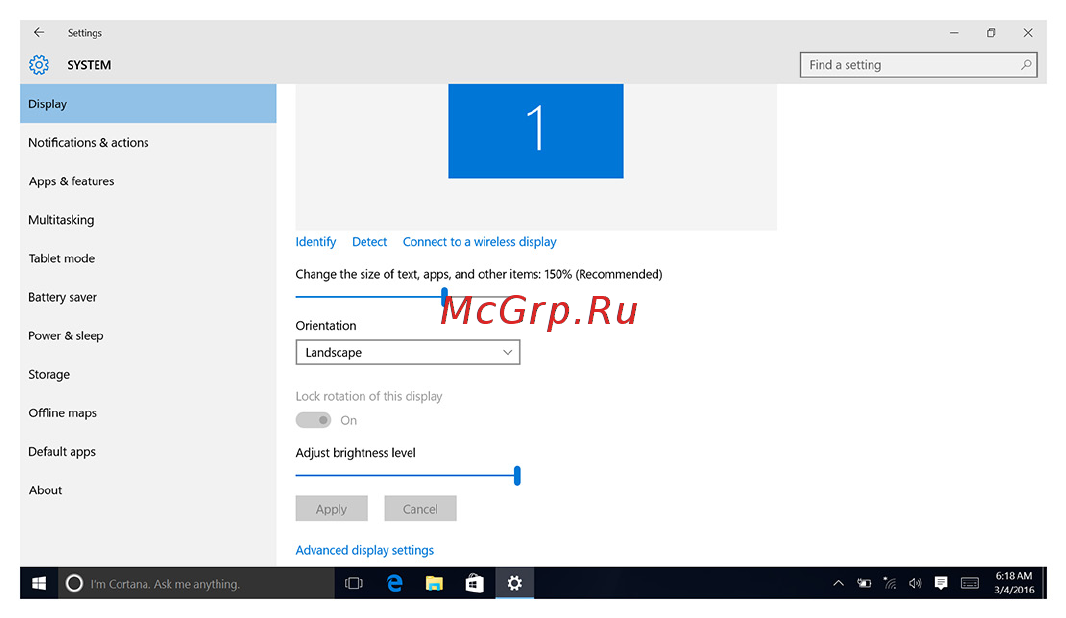This screenshot has height=618, width=1066.
Task: Open File Explorer from the taskbar
Action: pyautogui.click(x=434, y=583)
